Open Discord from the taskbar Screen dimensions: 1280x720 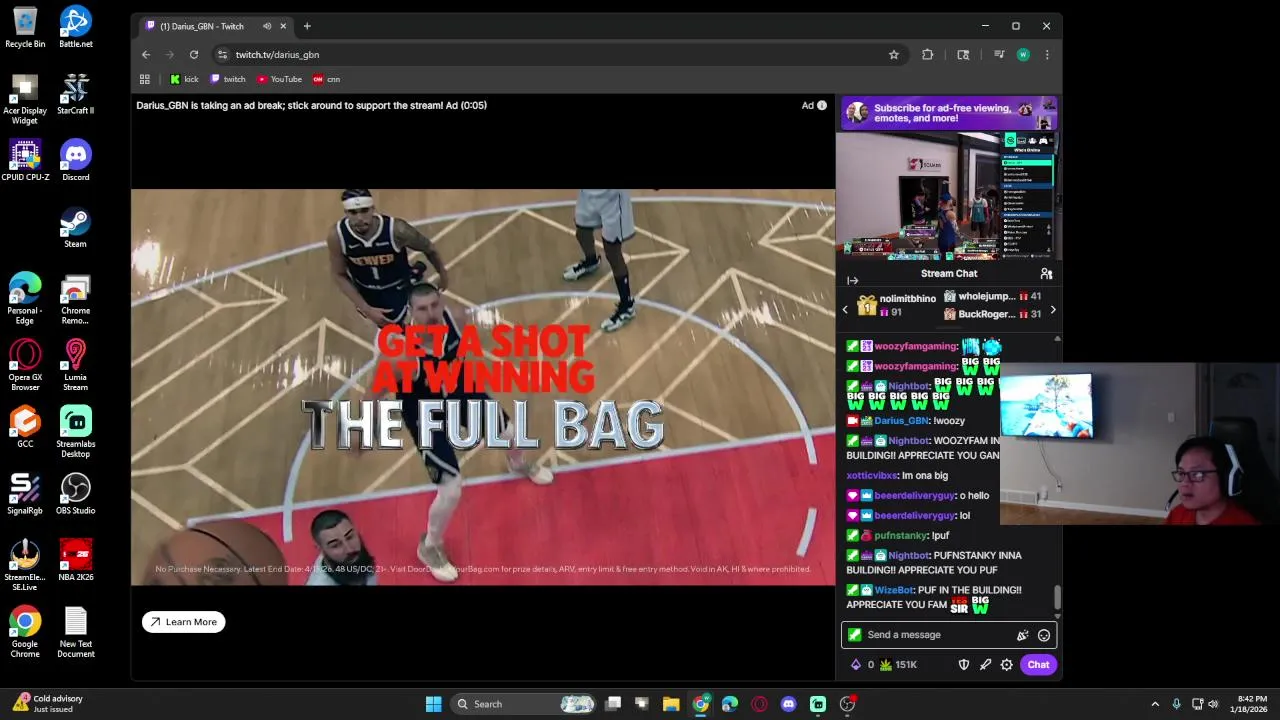788,704
